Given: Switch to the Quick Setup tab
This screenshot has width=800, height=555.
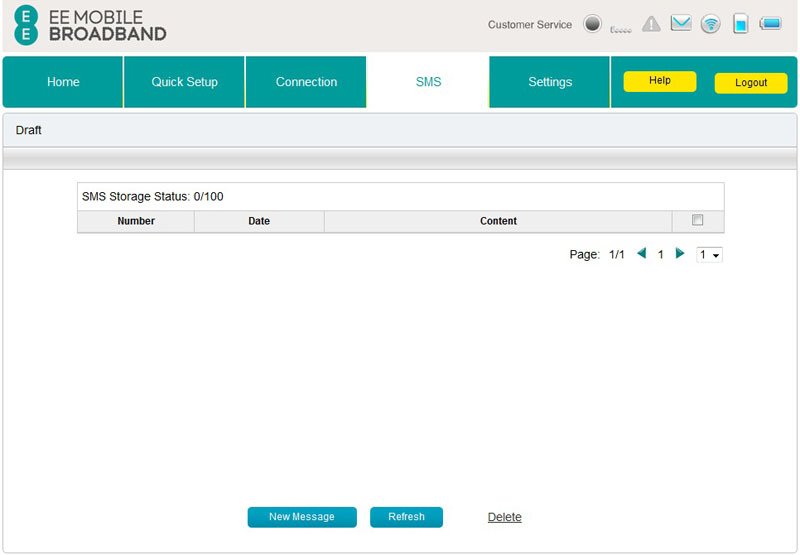Looking at the screenshot, I should point(184,82).
